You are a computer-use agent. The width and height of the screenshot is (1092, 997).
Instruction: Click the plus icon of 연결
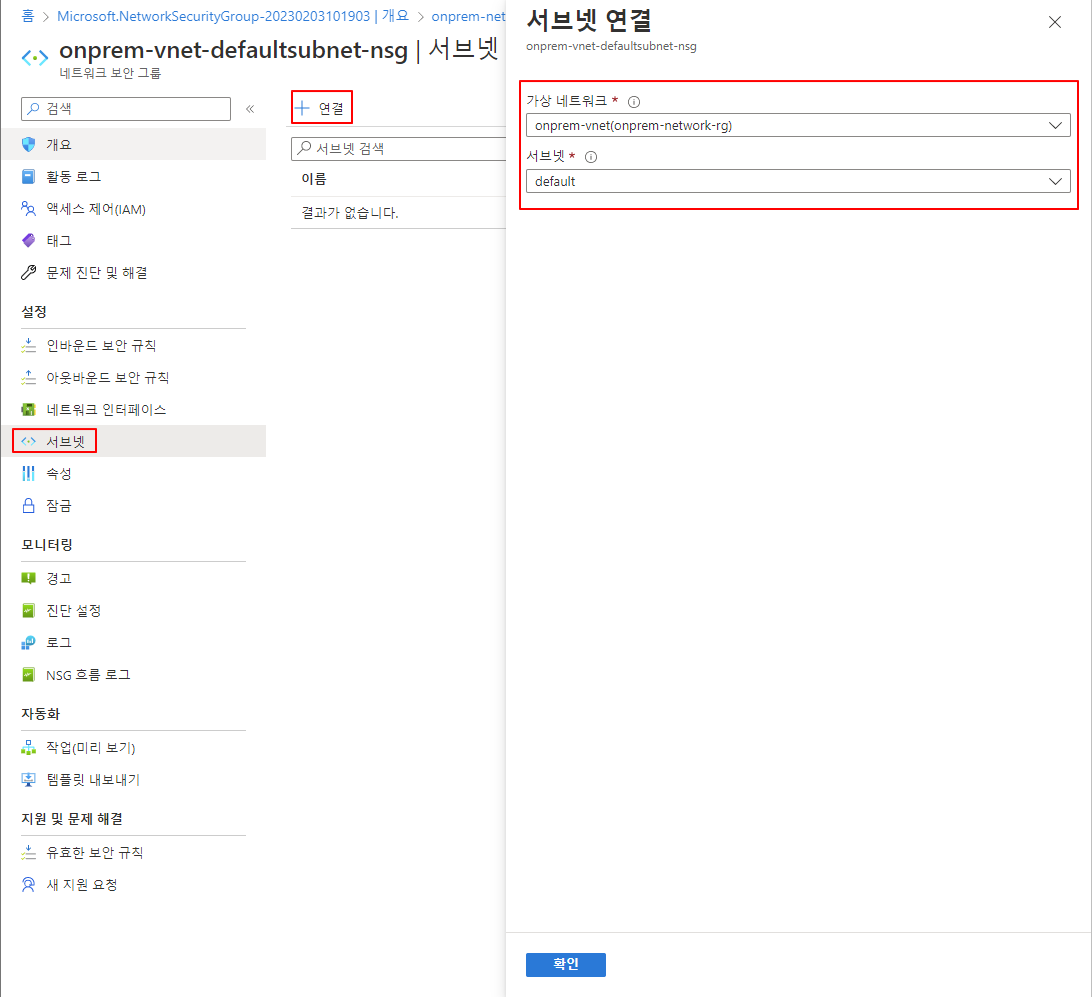pyautogui.click(x=302, y=108)
